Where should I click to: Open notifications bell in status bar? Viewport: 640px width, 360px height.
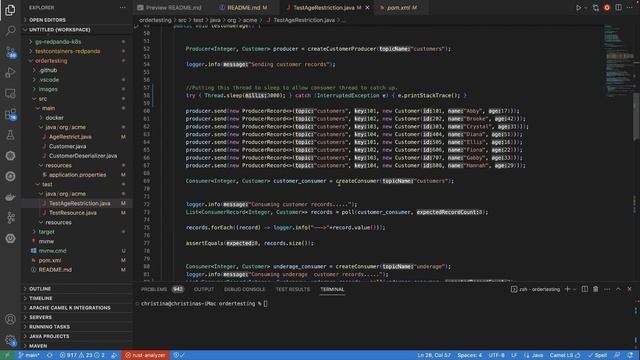click(x=630, y=355)
